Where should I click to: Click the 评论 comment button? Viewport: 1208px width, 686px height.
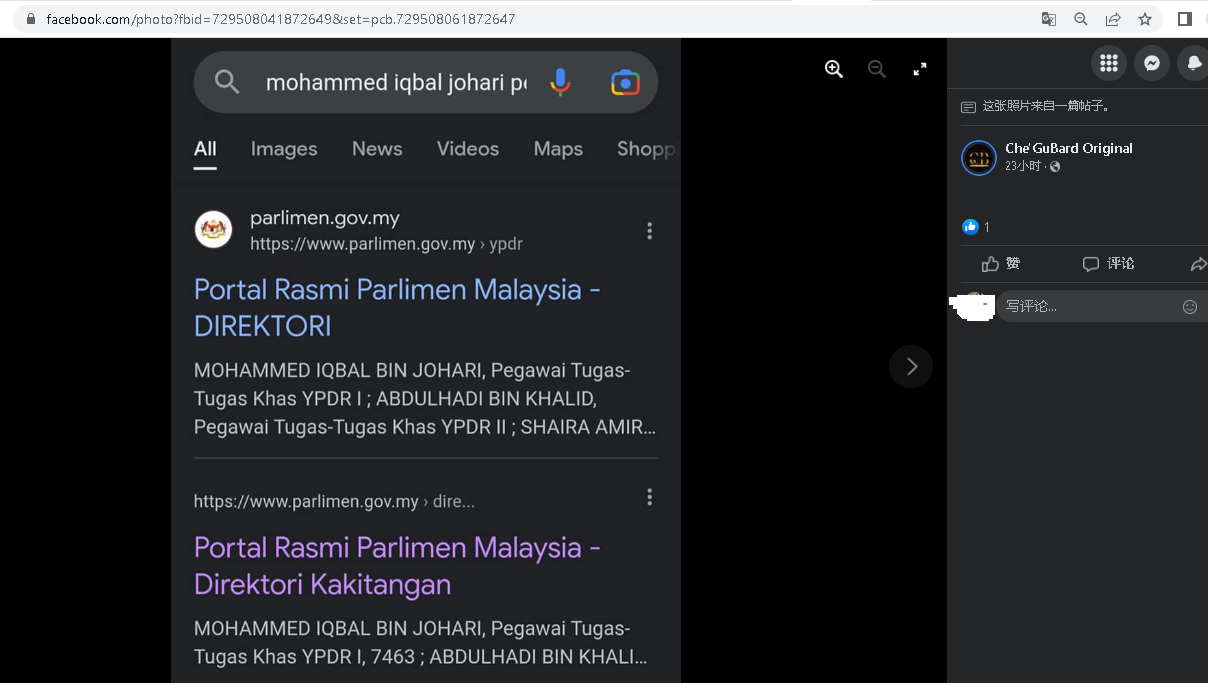tap(1109, 264)
